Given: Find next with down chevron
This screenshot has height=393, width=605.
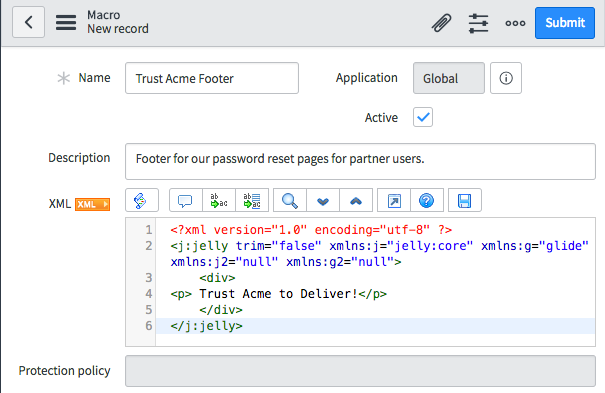Looking at the screenshot, I should tap(323, 200).
